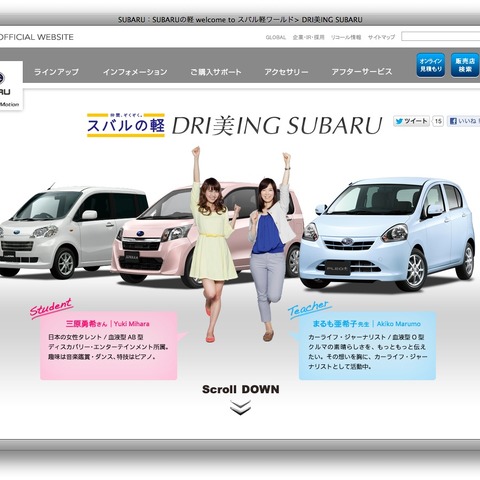
Task: Click the Facebook いいね button
Action: coord(463,121)
